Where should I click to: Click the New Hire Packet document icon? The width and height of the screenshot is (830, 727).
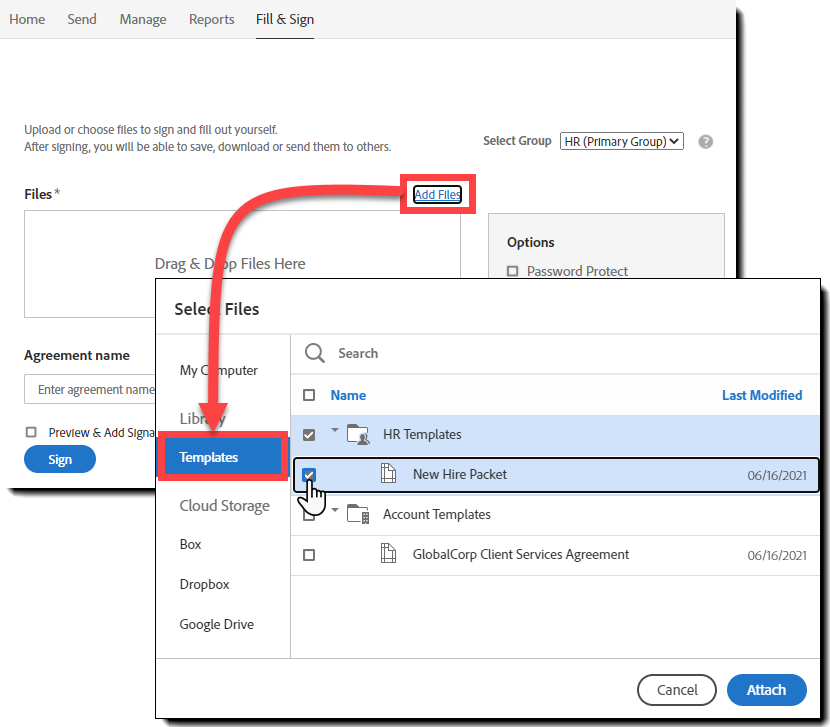(389, 473)
